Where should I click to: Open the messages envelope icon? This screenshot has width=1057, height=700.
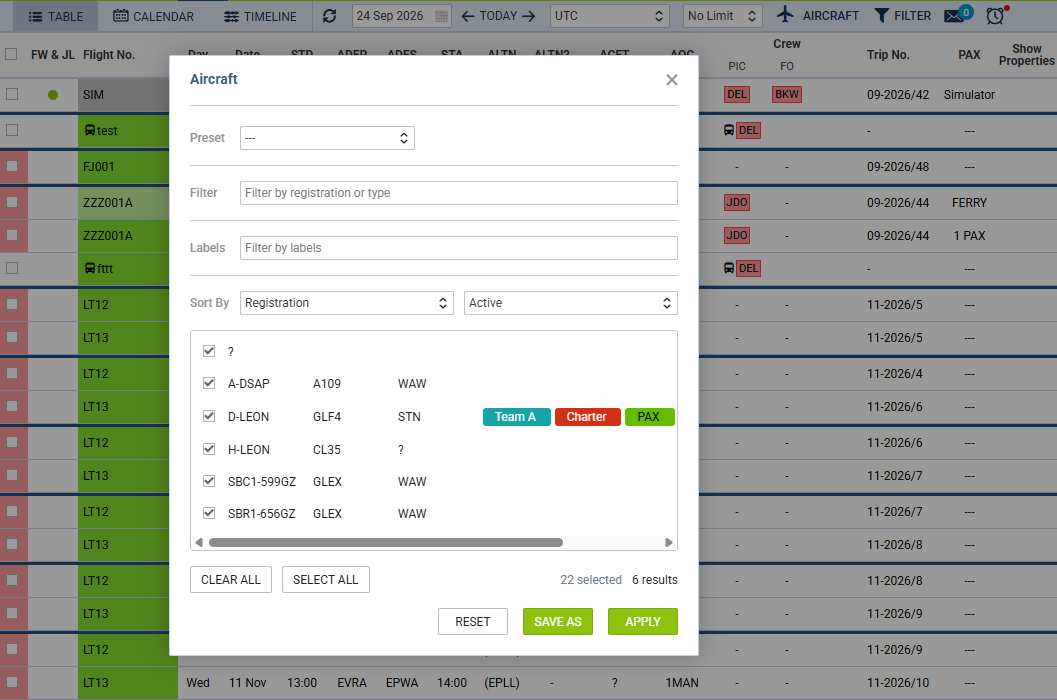(953, 16)
